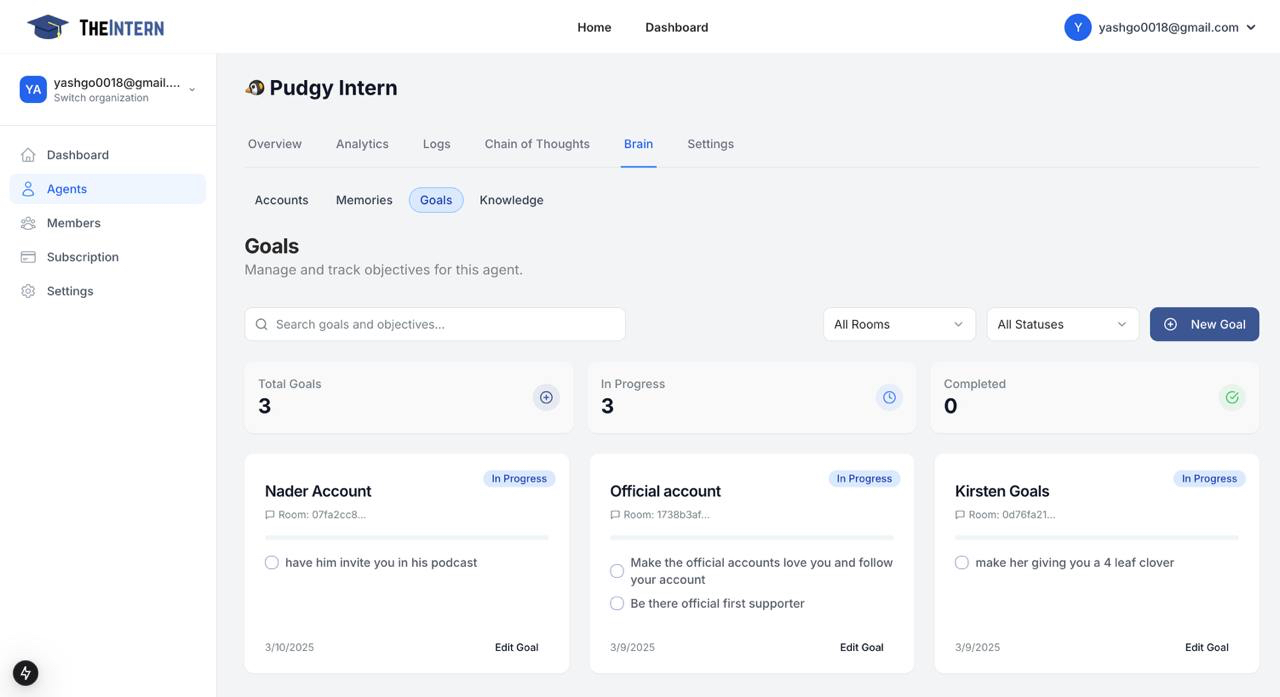1280x697 pixels.
Task: Click the Subscription card icon in sidebar
Action: pos(28,257)
